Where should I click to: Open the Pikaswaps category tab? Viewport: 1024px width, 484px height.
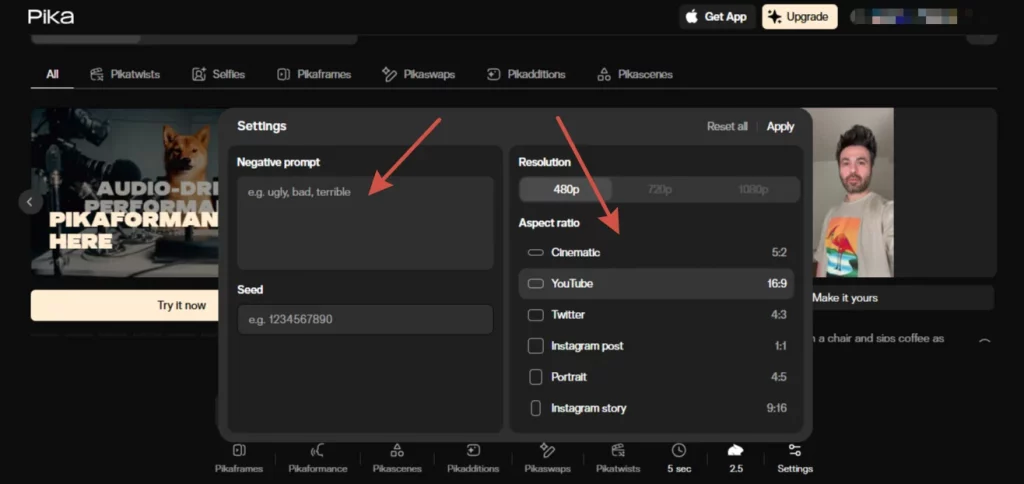coord(423,74)
